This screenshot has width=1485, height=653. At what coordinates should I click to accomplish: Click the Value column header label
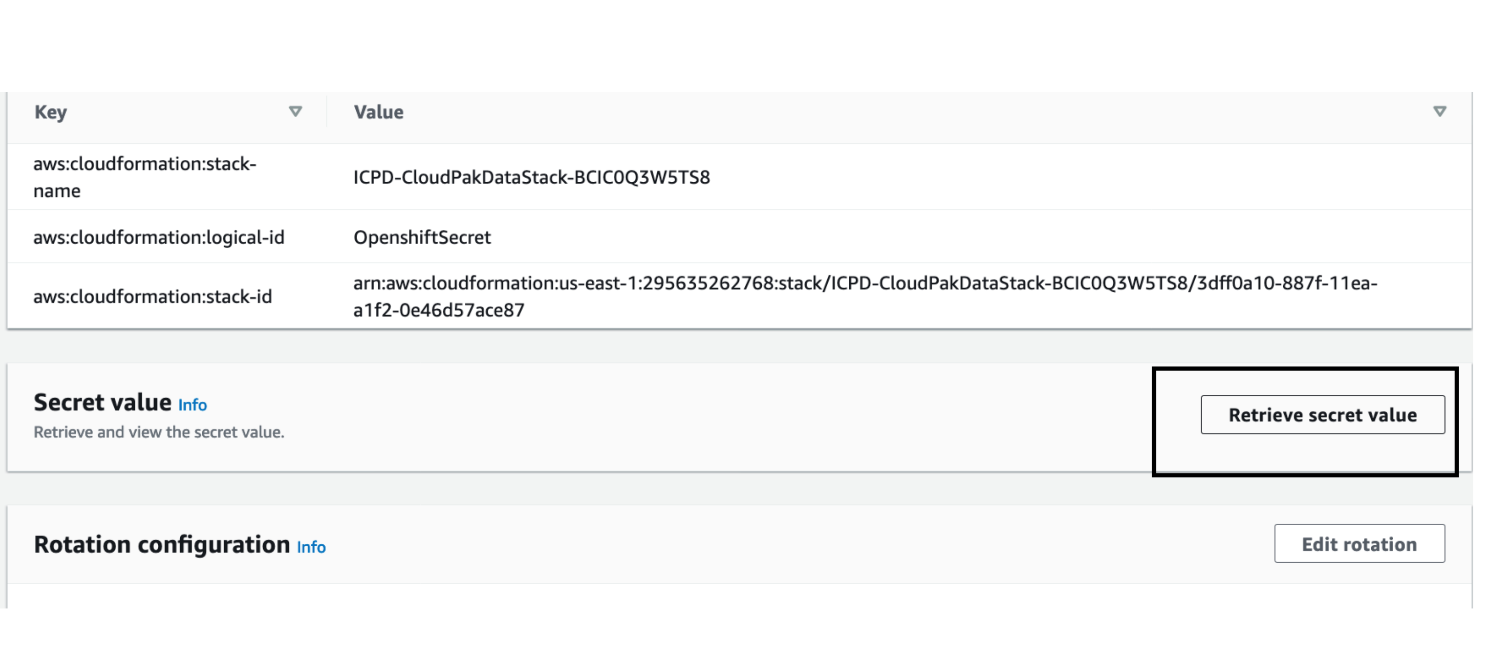(x=378, y=112)
